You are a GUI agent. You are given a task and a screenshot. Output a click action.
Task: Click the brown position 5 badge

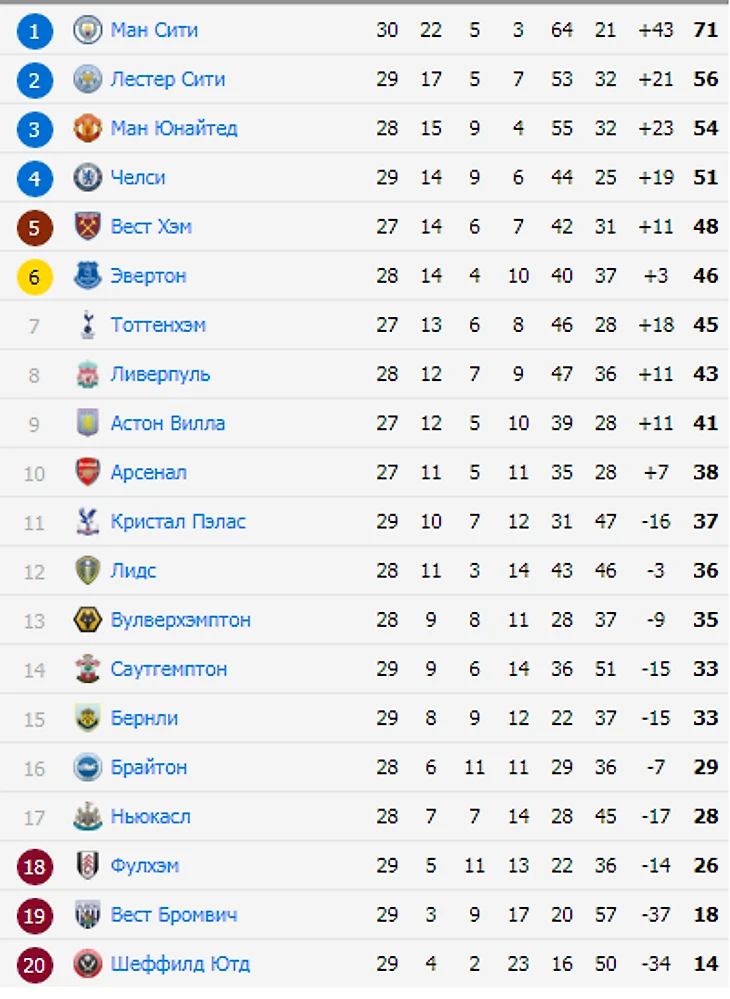coord(34,227)
